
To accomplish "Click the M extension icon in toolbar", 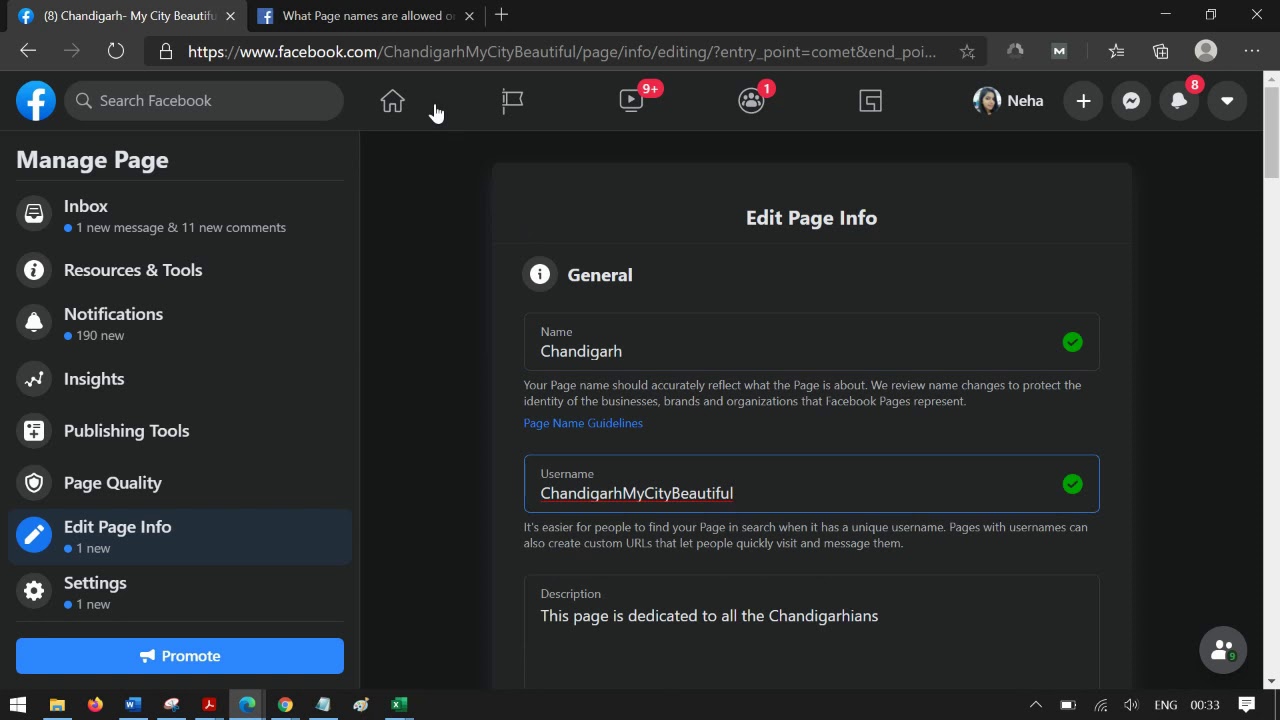I will 1059,51.
